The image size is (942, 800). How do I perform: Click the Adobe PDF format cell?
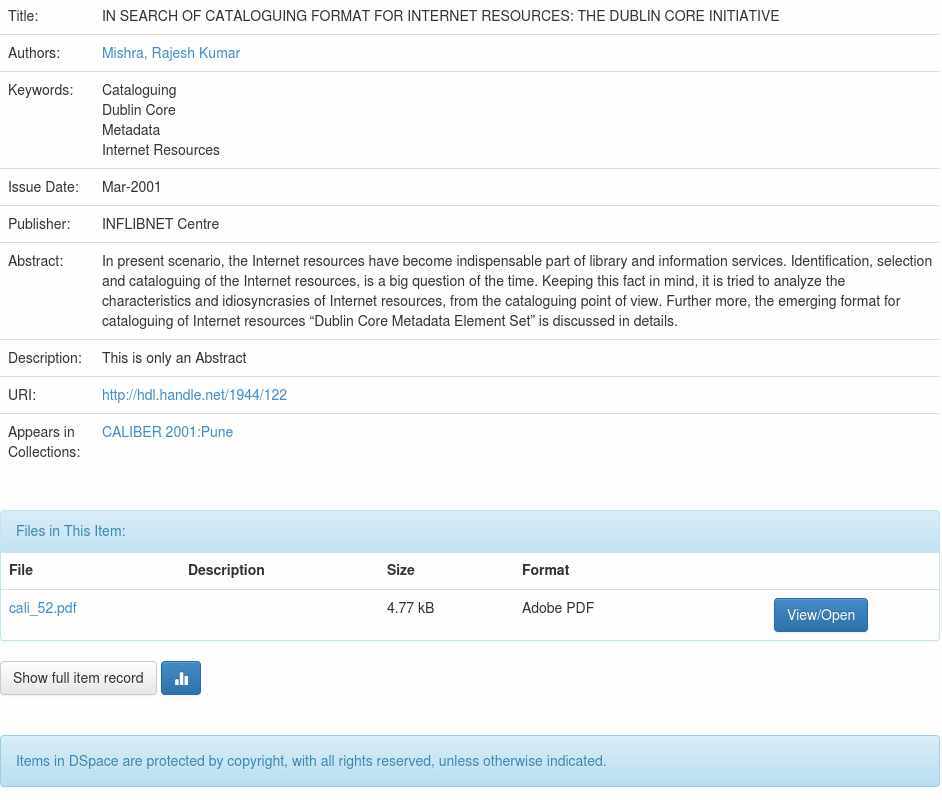tap(558, 608)
